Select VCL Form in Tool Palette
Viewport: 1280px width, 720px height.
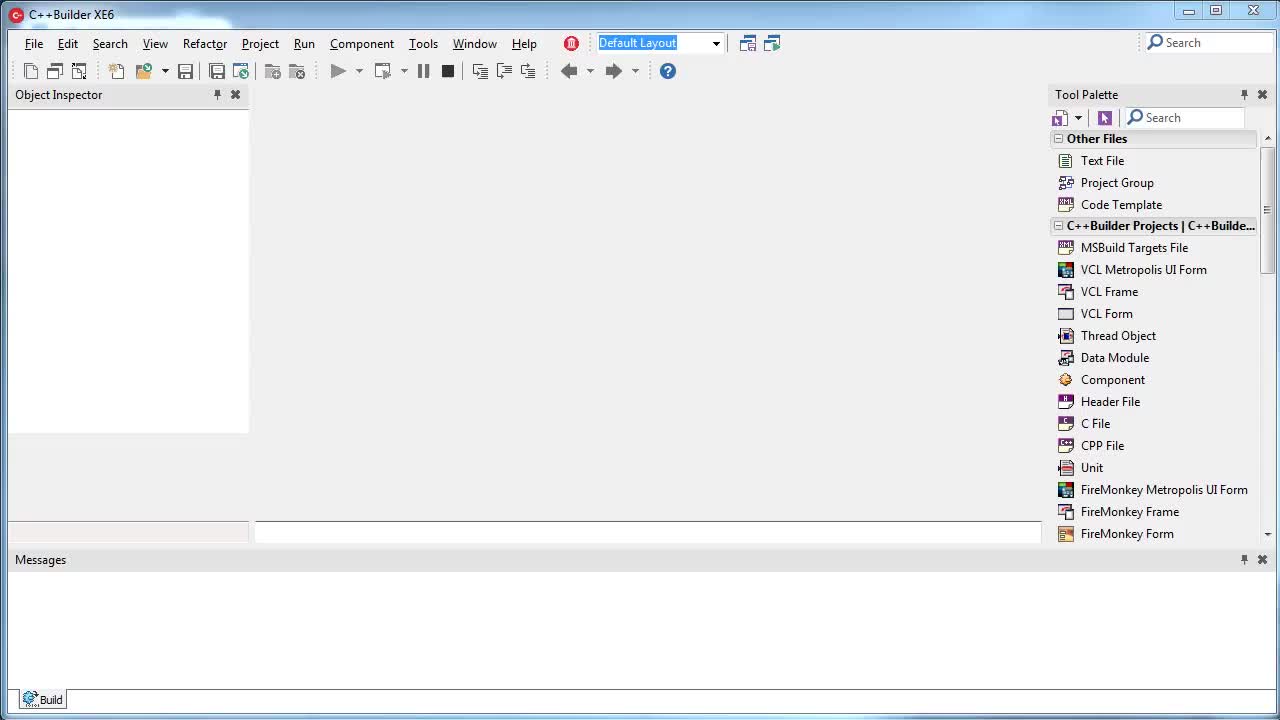(1106, 314)
